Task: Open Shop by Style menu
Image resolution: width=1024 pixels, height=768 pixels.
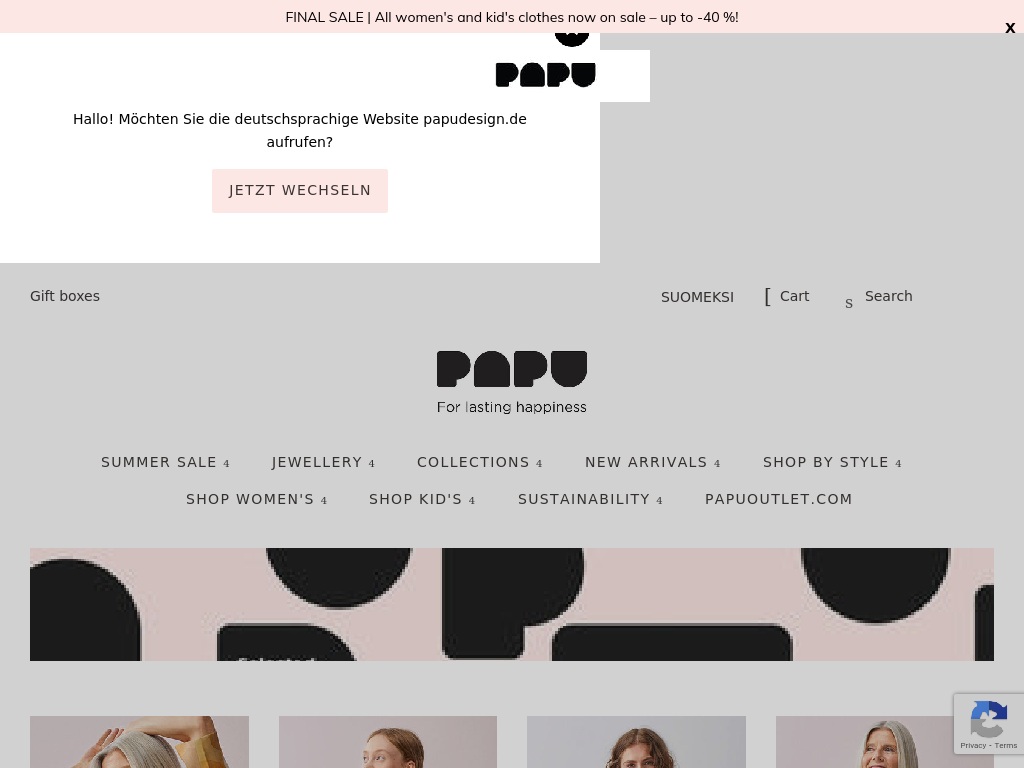Action: pos(832,462)
